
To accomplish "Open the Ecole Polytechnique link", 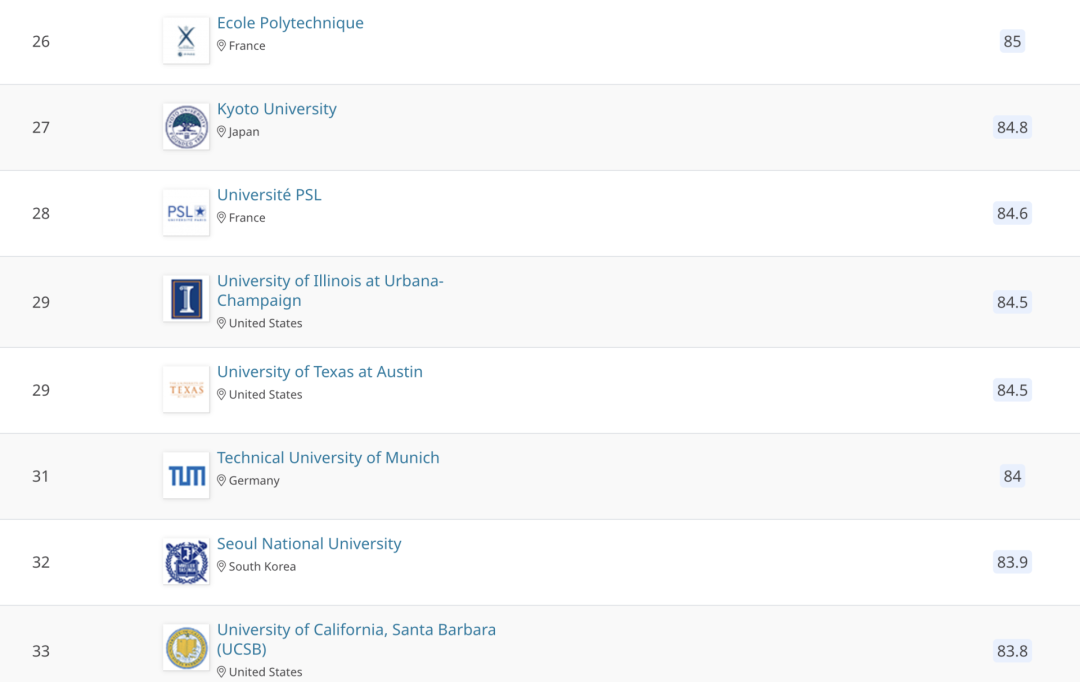I will coord(290,23).
